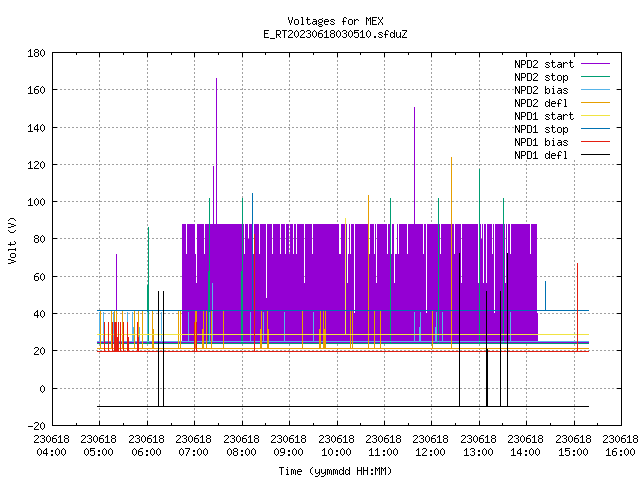The height and width of the screenshot is (480, 640).
Task: Click the x-axis tick label 14:00
Action: pyautogui.click(x=526, y=452)
